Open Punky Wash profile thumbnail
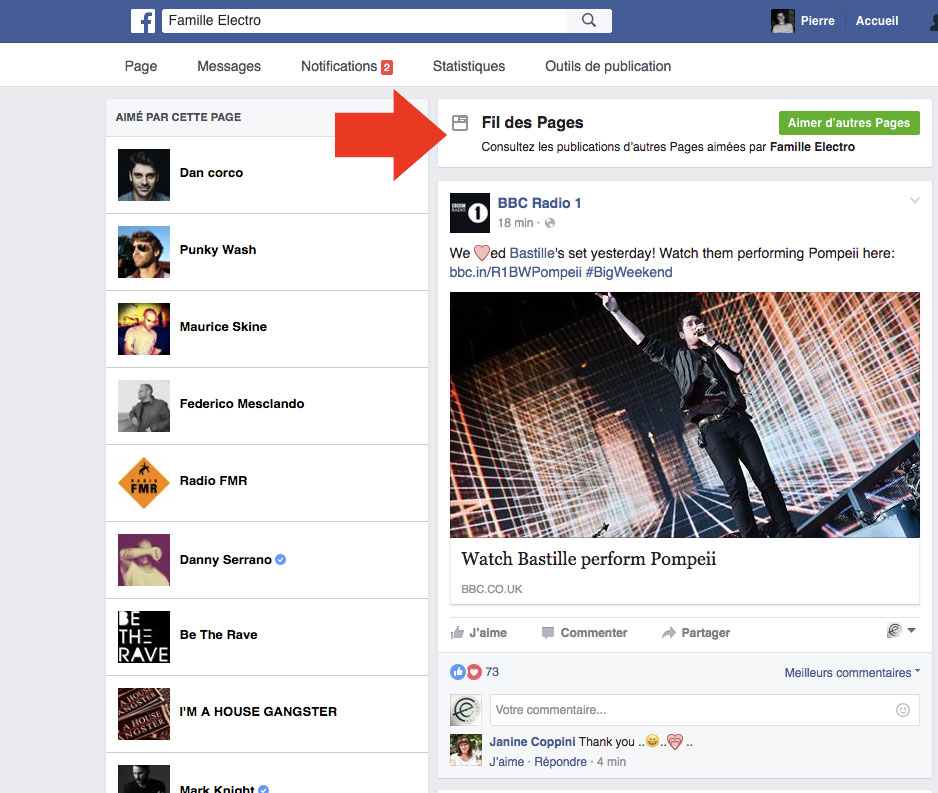Viewport: 938px width, 793px height. pos(144,252)
